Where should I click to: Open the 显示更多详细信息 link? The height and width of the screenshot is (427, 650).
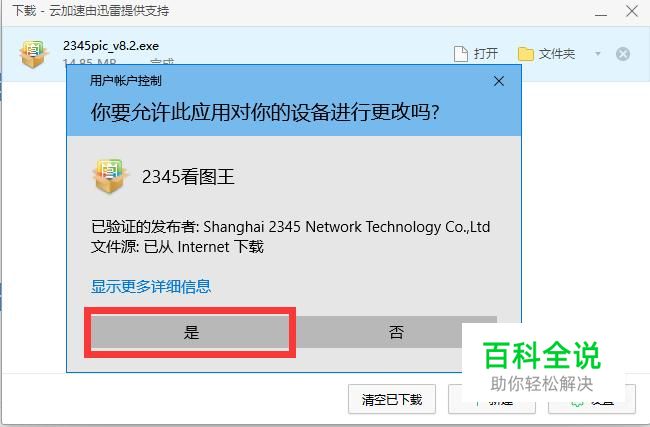click(x=151, y=286)
